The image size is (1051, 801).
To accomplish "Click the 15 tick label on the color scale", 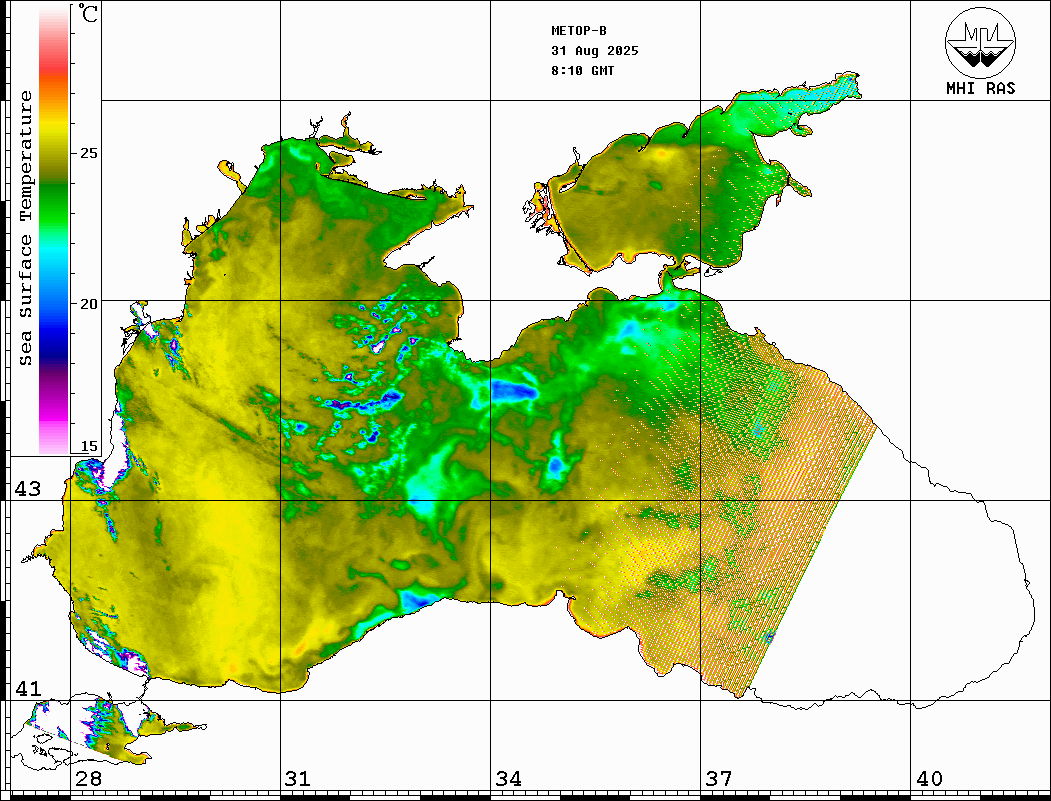I will tap(88, 446).
